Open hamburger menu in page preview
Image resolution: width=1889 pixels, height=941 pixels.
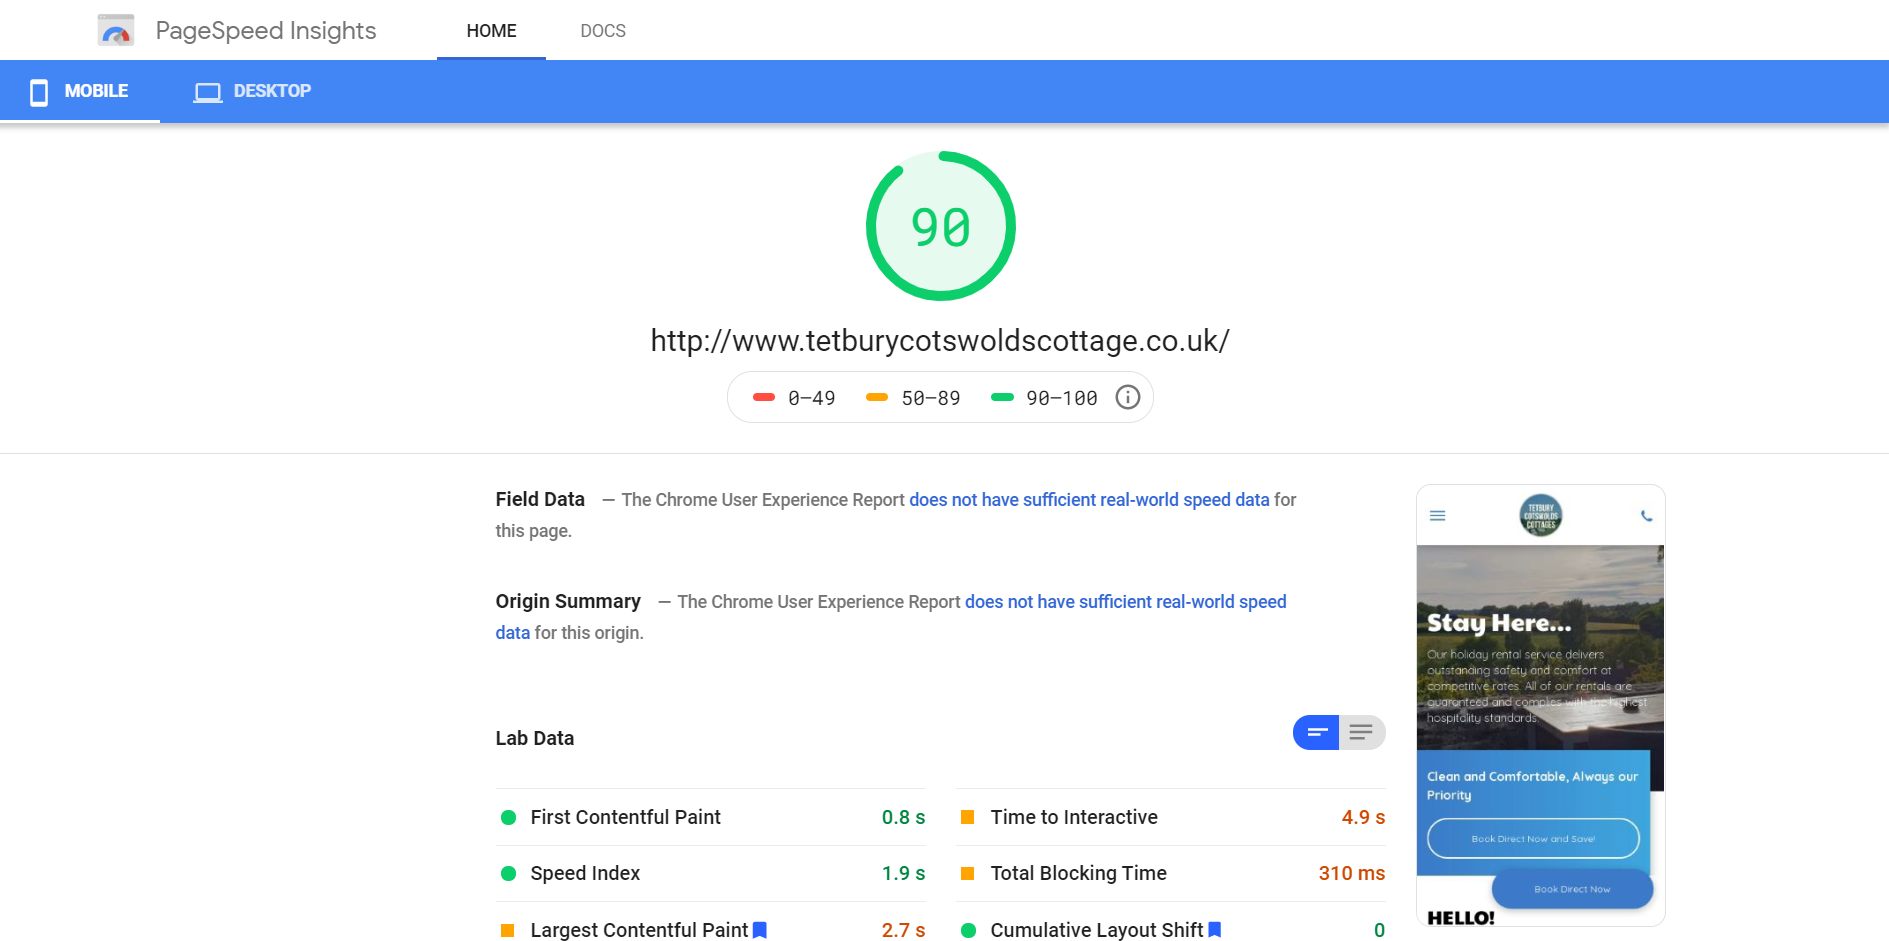1438,516
